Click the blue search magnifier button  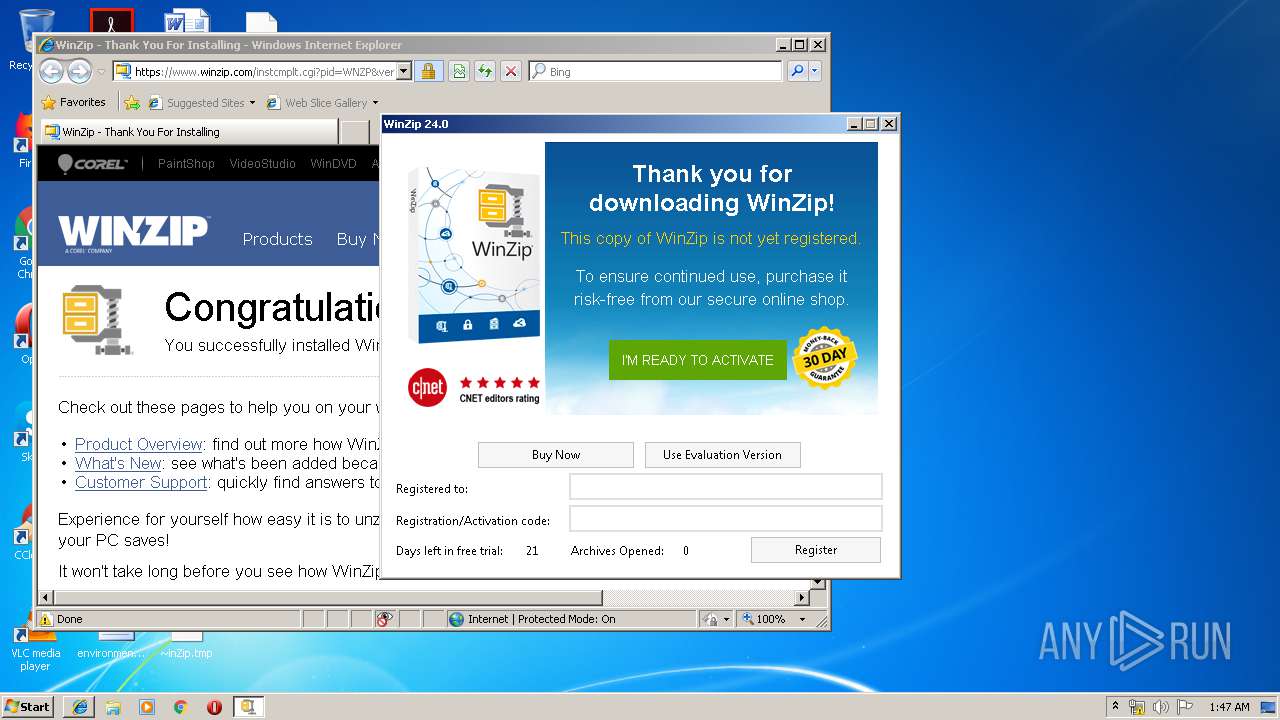pyautogui.click(x=797, y=71)
